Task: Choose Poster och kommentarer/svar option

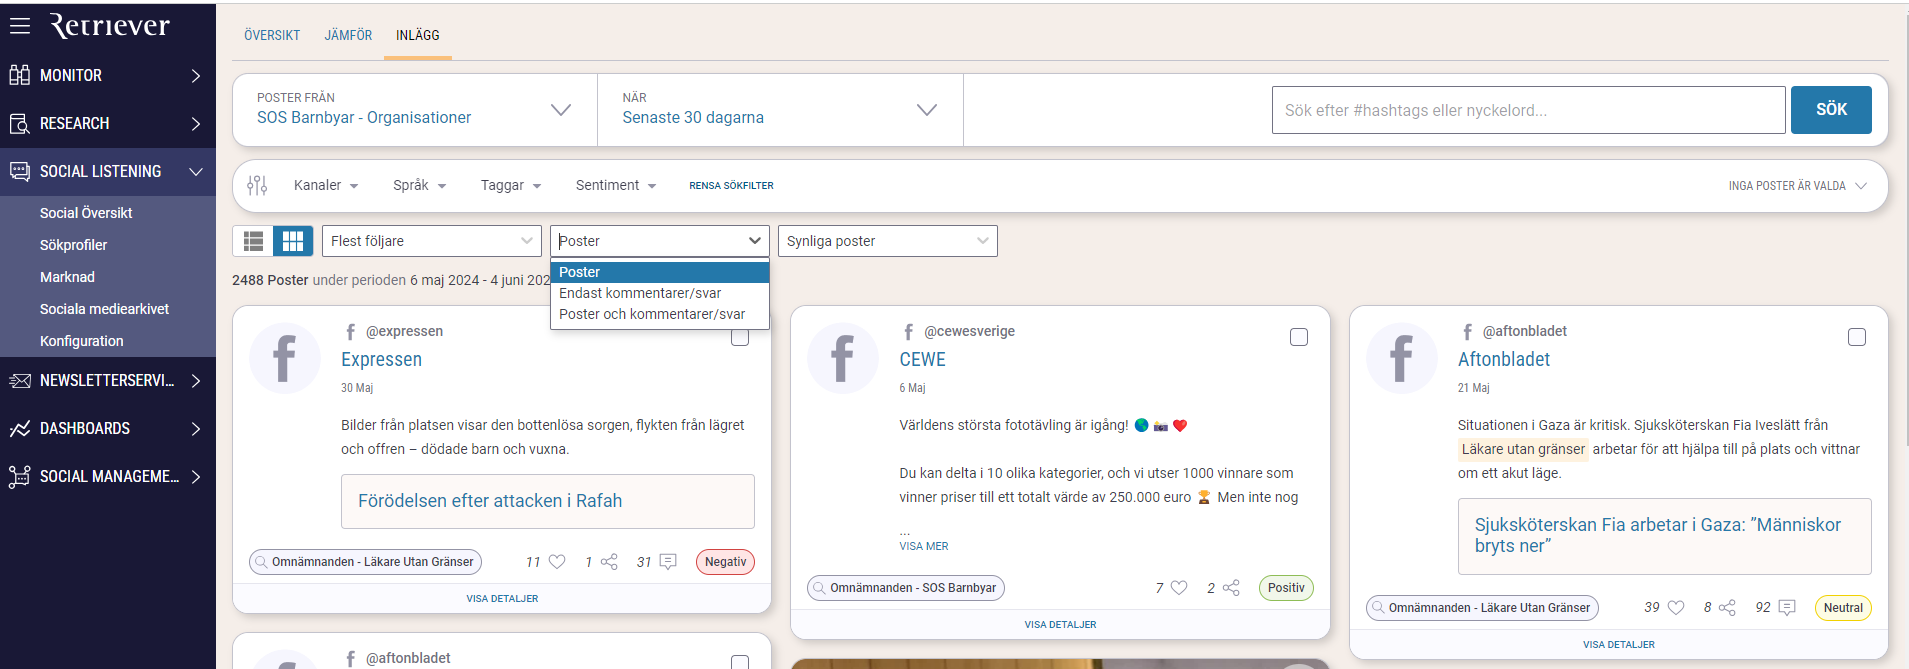Action: click(x=660, y=314)
